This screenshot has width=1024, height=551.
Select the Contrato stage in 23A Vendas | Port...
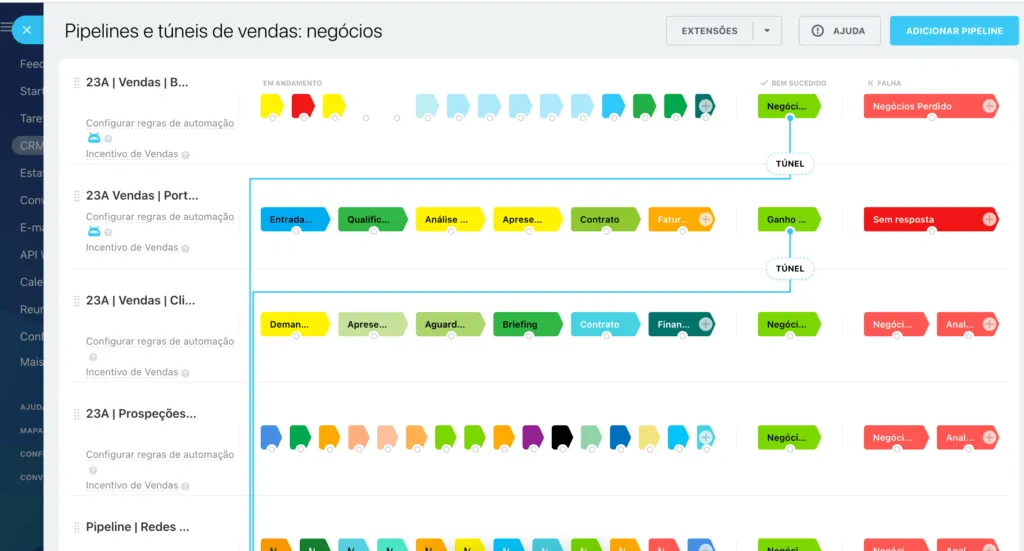(605, 219)
